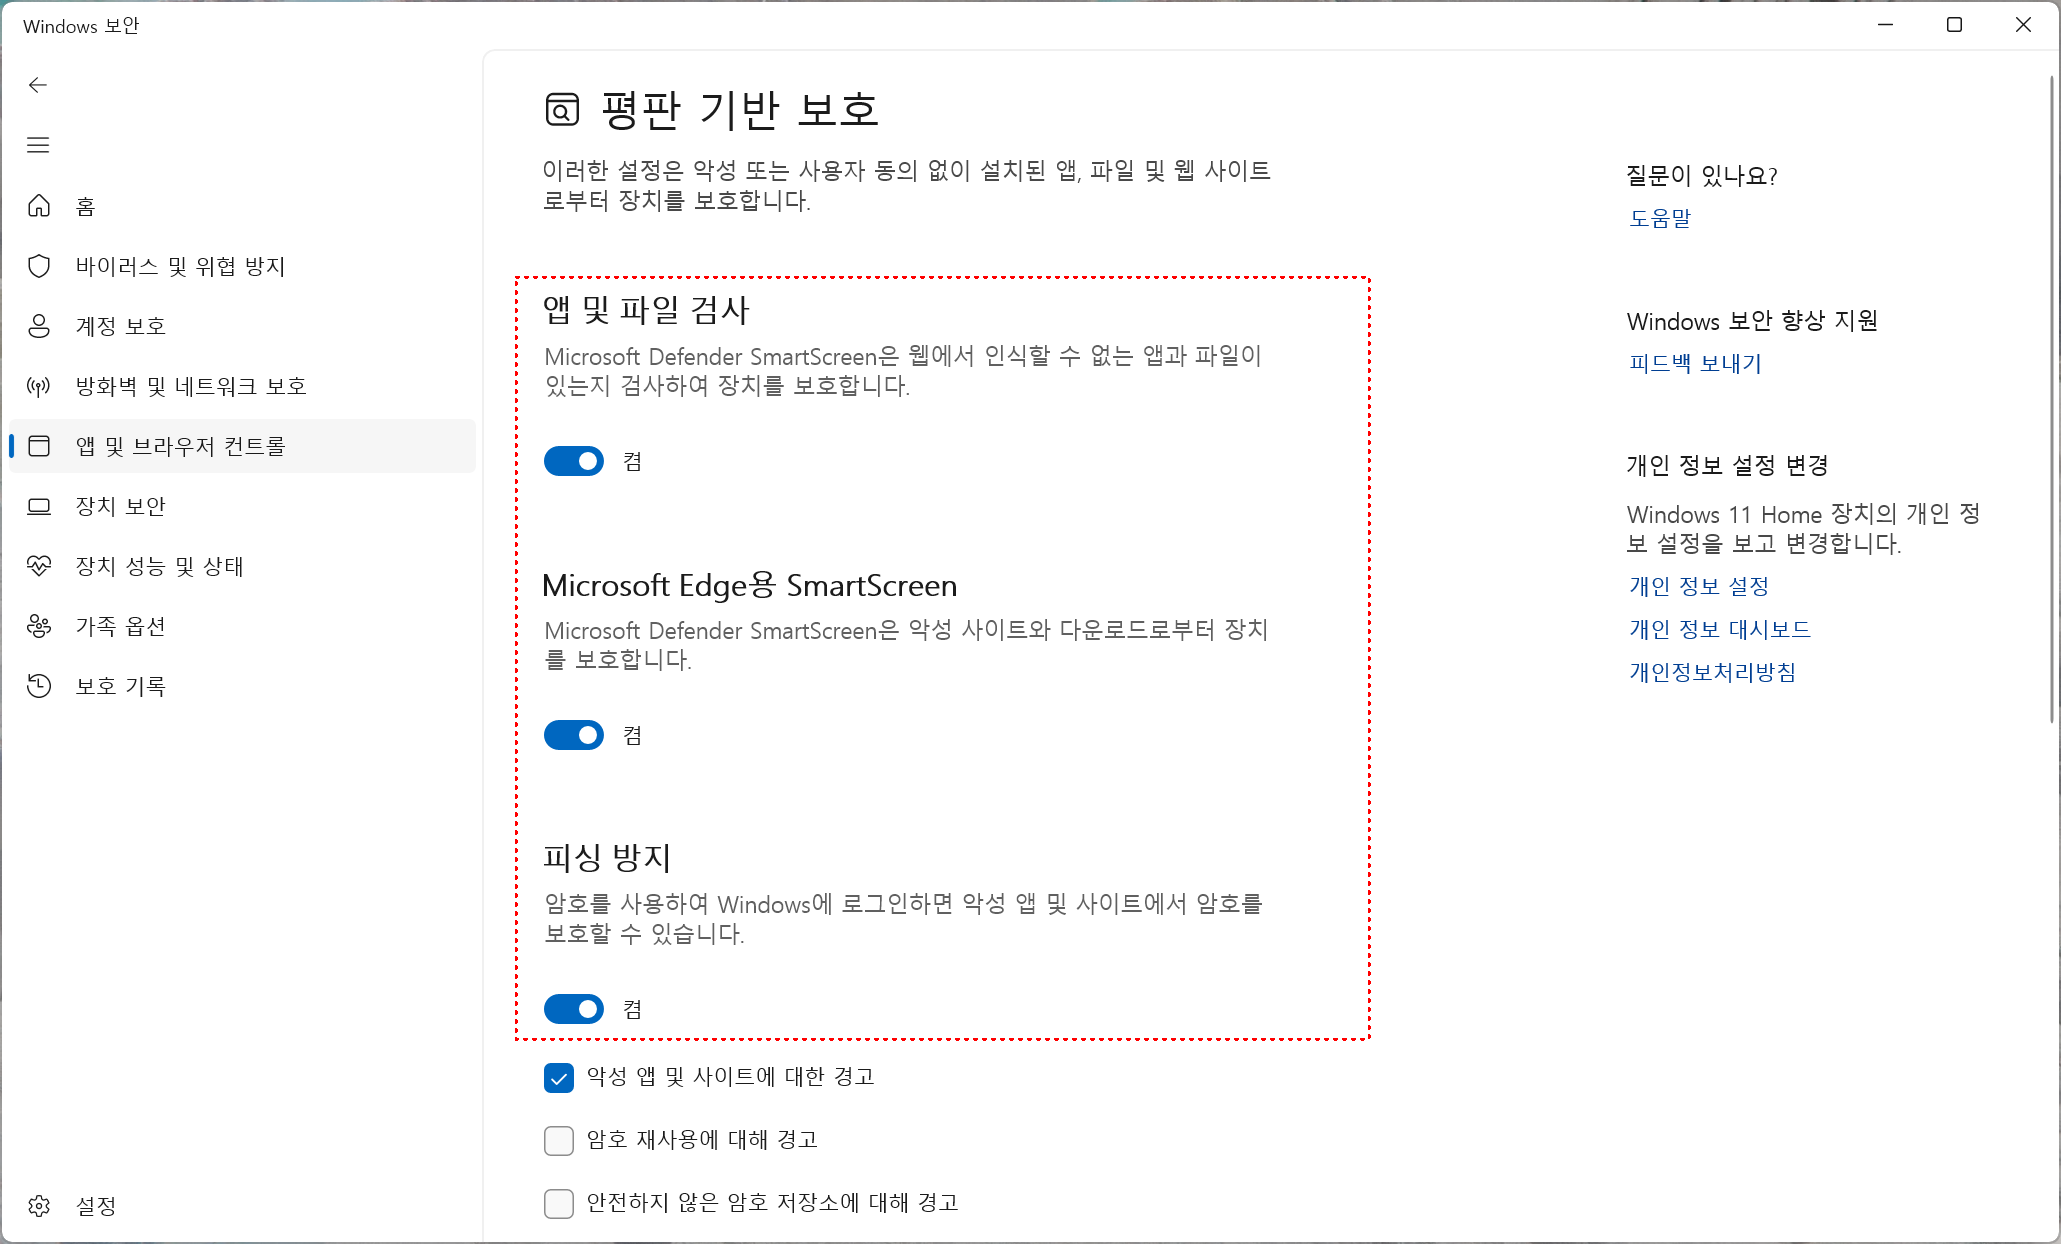
Task: Check 안전하지 않은 암호 저장소에 대해 경고
Action: (x=558, y=1203)
